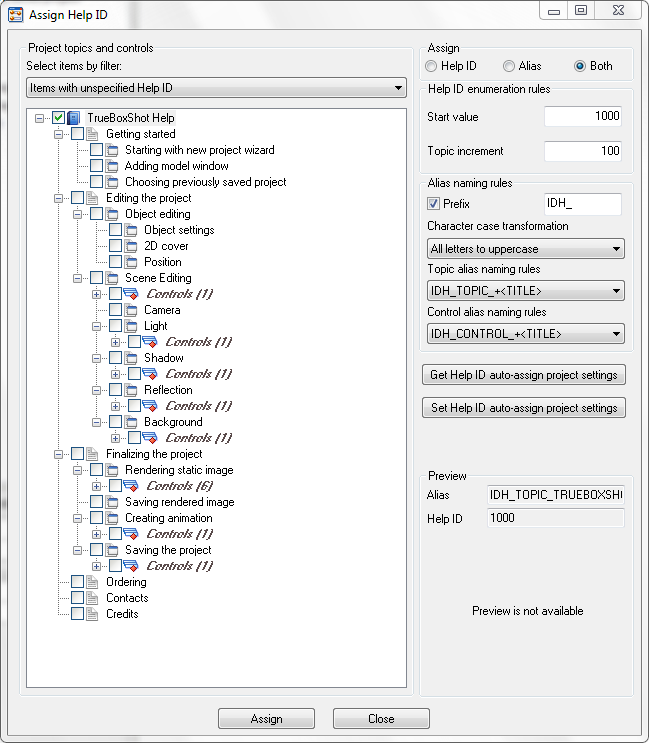Check the Starting with new project wizard checkbox

point(97,150)
